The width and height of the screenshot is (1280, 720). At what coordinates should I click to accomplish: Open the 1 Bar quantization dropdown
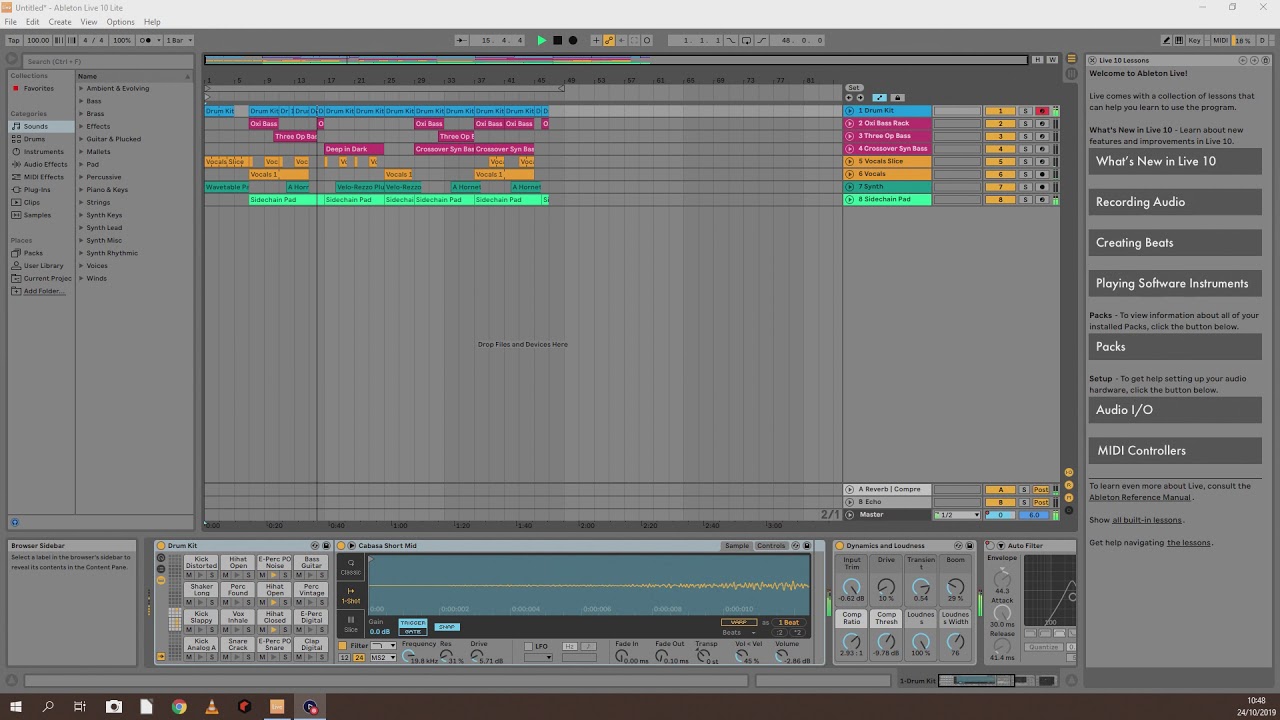pyautogui.click(x=177, y=40)
